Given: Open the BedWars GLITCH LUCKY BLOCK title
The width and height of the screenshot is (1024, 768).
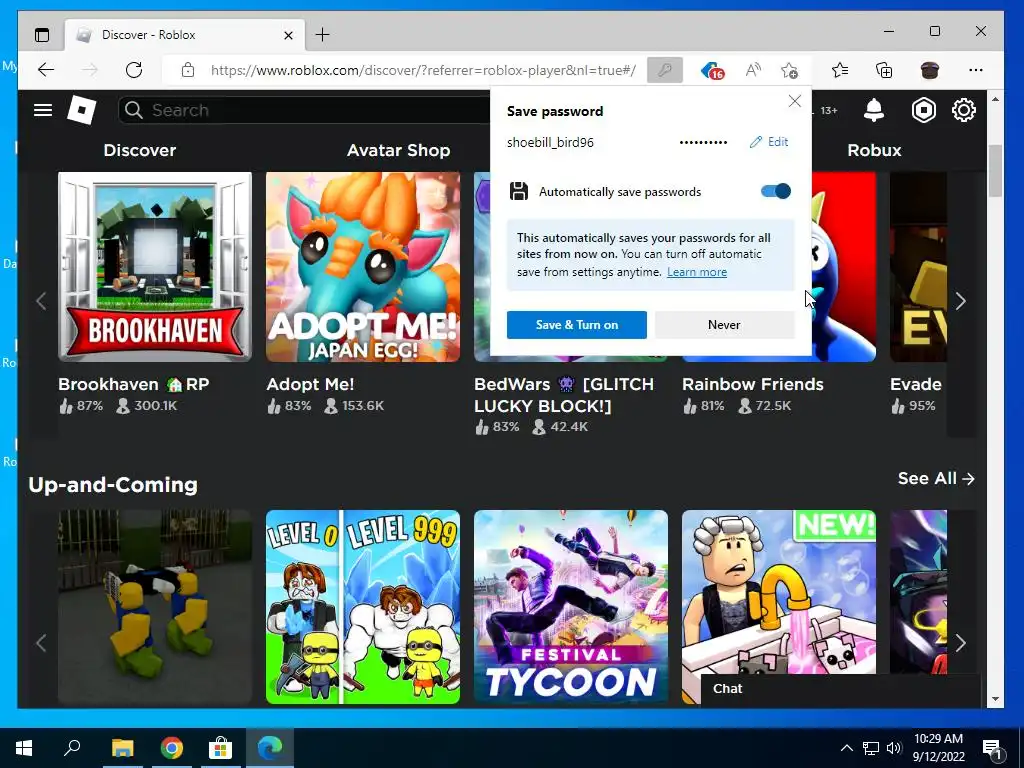Looking at the screenshot, I should (564, 394).
